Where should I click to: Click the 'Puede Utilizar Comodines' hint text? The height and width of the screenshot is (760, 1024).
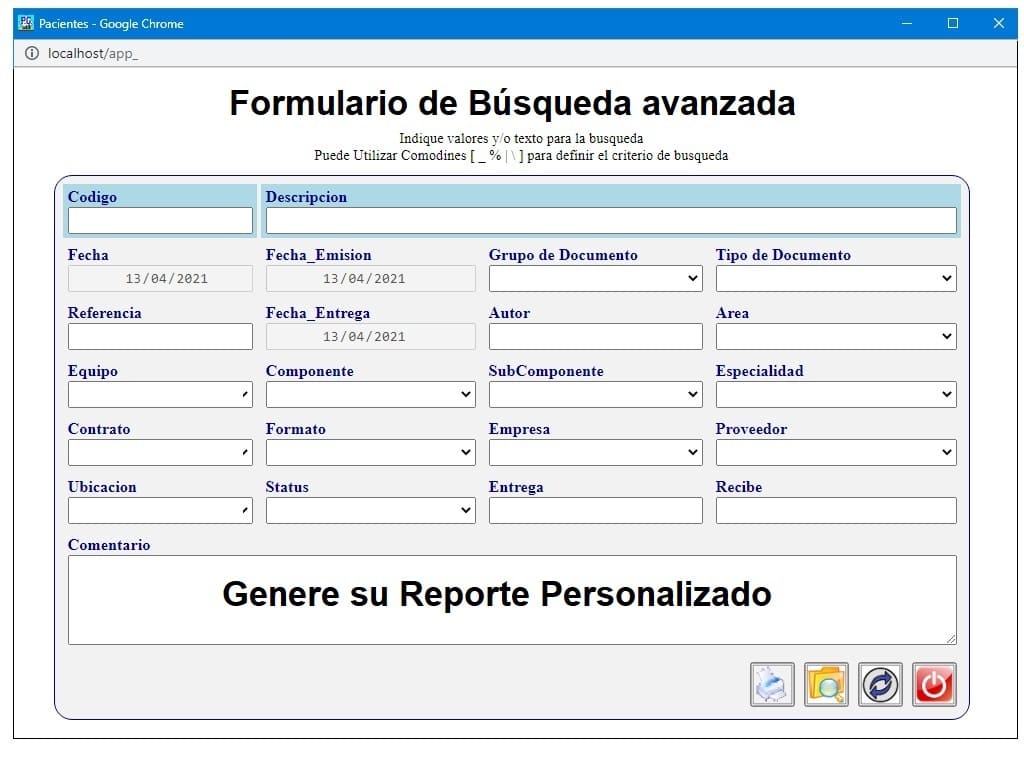(x=521, y=155)
